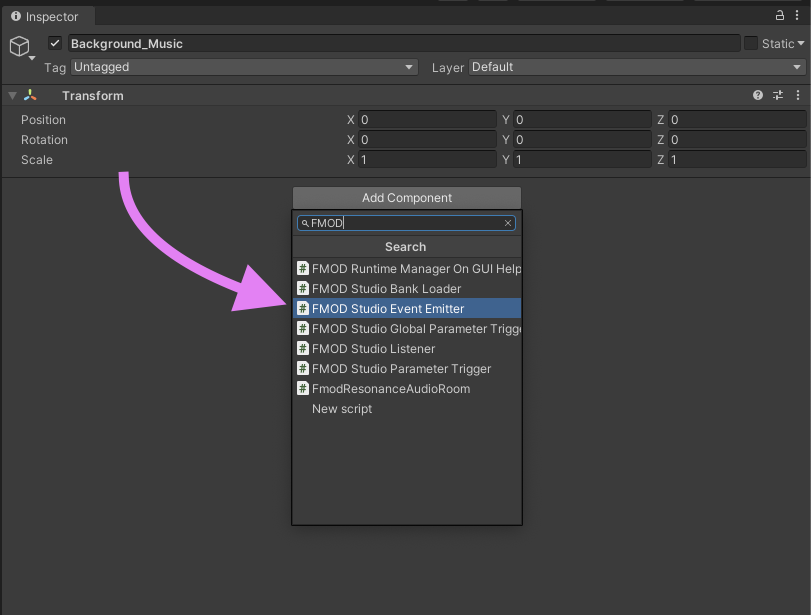Open the Static flags dropdown arrow
Image resolution: width=811 pixels, height=615 pixels.
point(800,44)
